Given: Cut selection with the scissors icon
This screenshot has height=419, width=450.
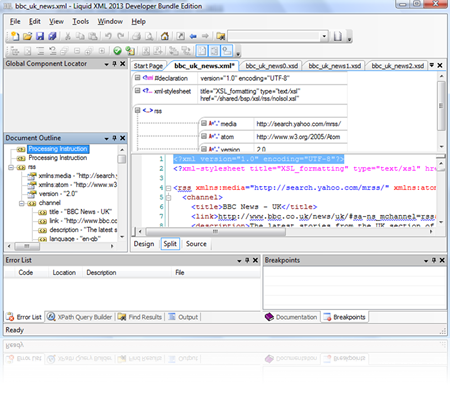Looking at the screenshot, I should (x=68, y=36).
